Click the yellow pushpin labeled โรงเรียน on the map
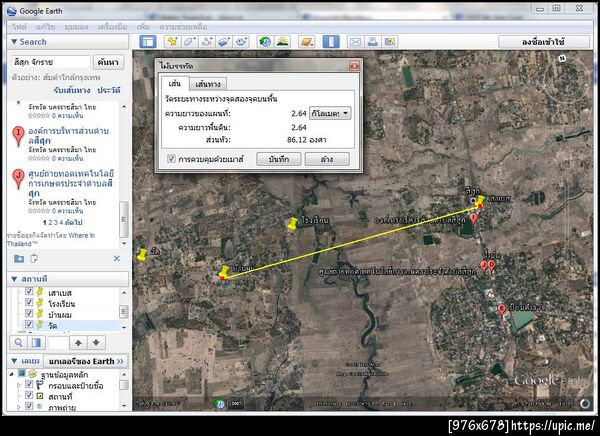600x436 pixels. coord(293,224)
